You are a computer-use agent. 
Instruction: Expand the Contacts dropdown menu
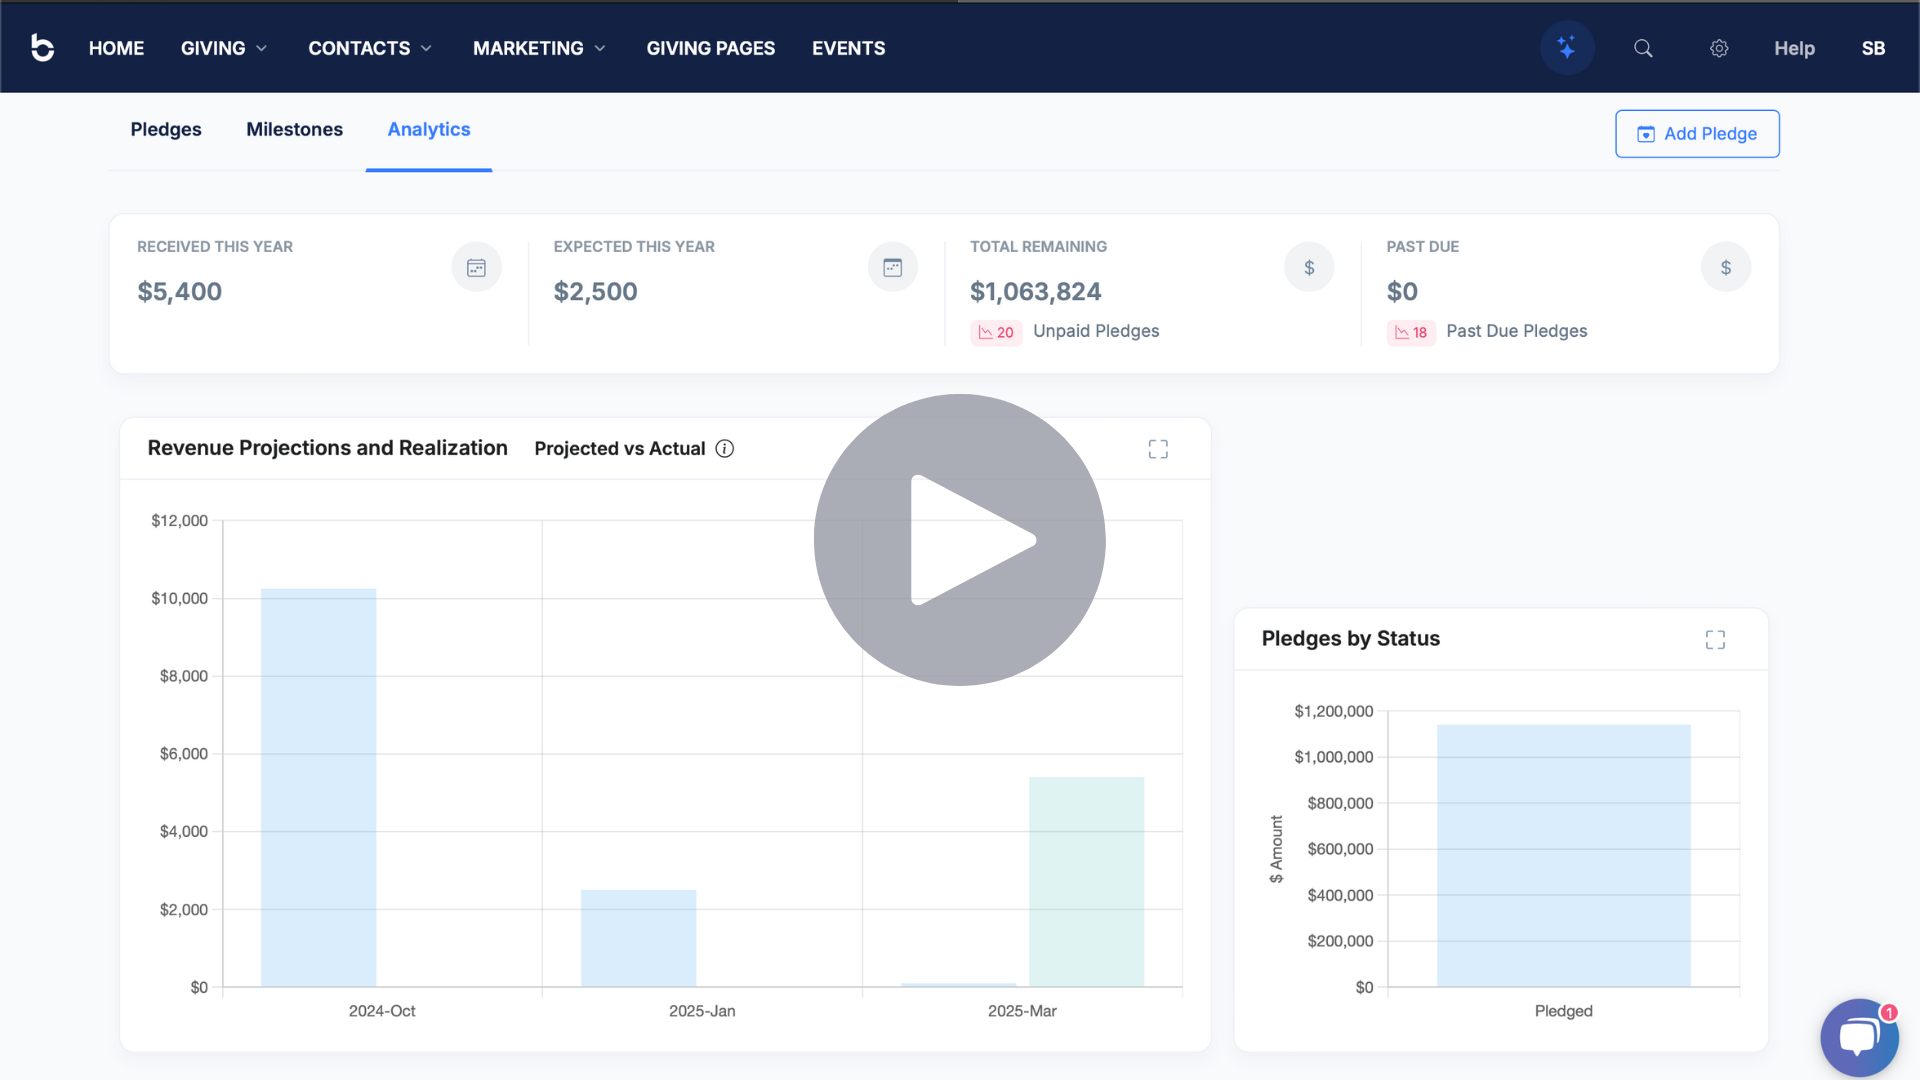pos(370,48)
